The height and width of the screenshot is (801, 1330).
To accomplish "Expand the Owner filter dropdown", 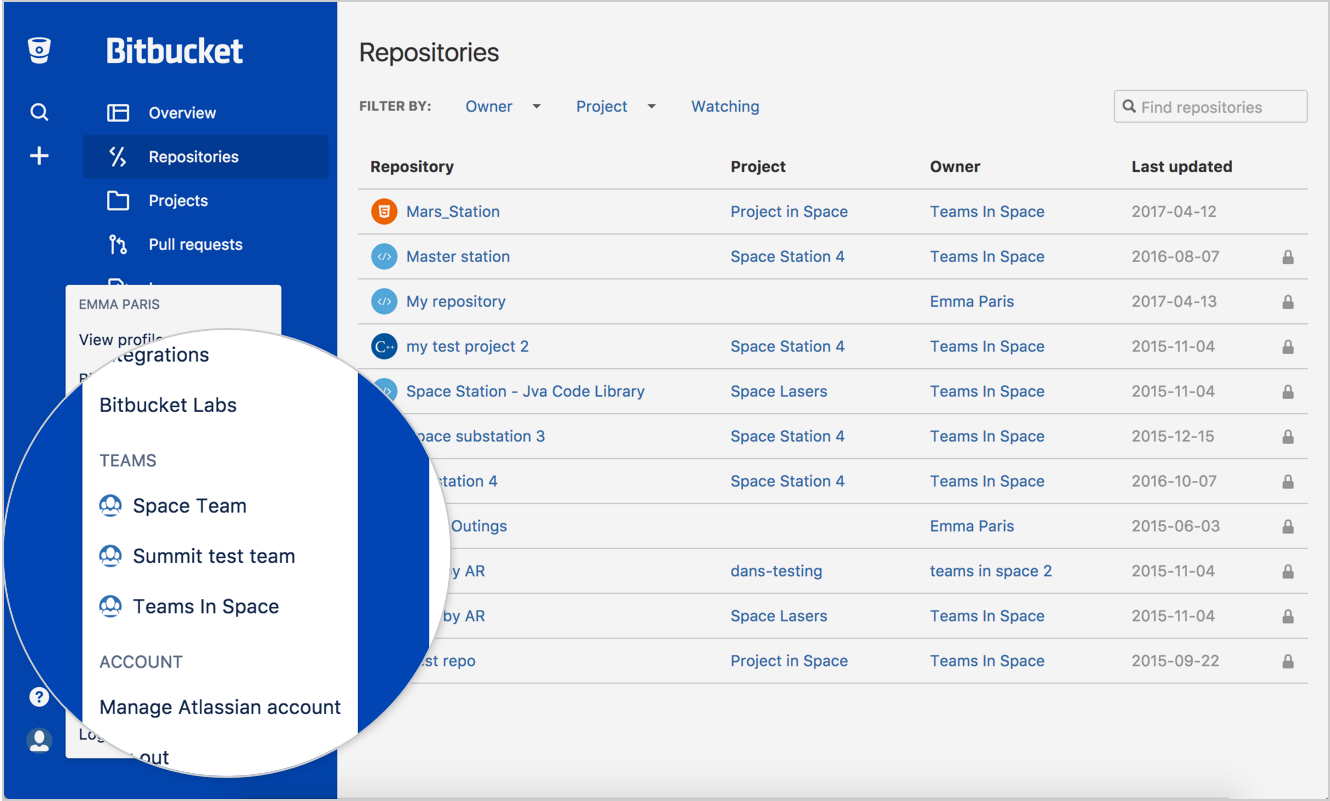I will (x=502, y=106).
